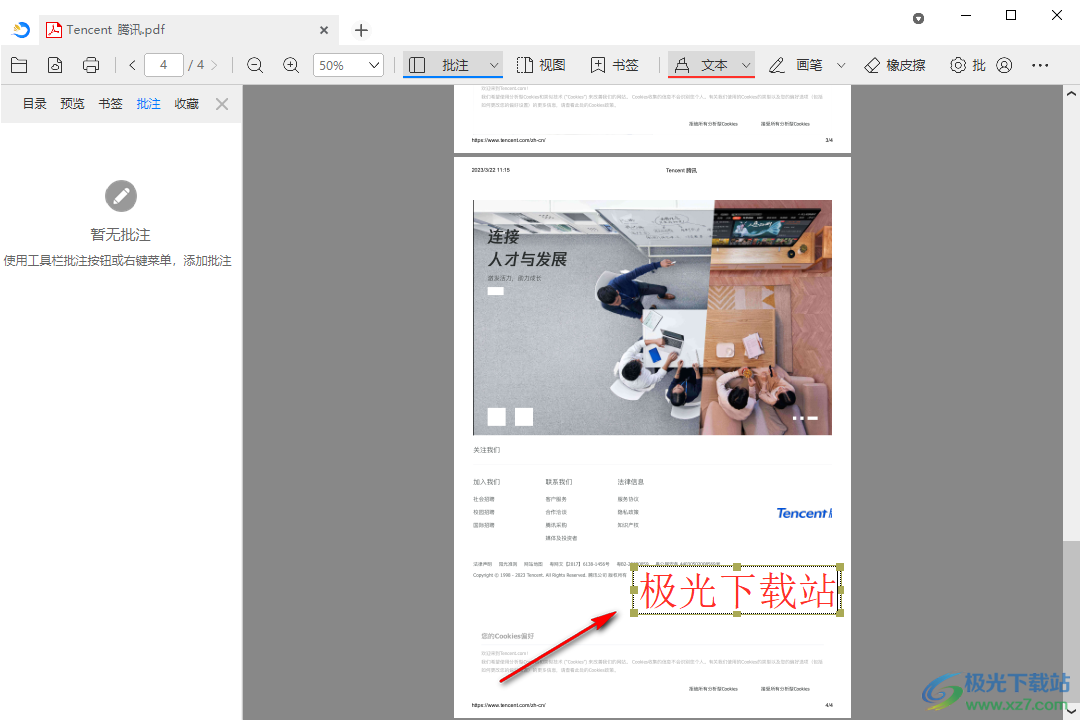
Task: Open a new tab with plus button
Action: click(361, 30)
